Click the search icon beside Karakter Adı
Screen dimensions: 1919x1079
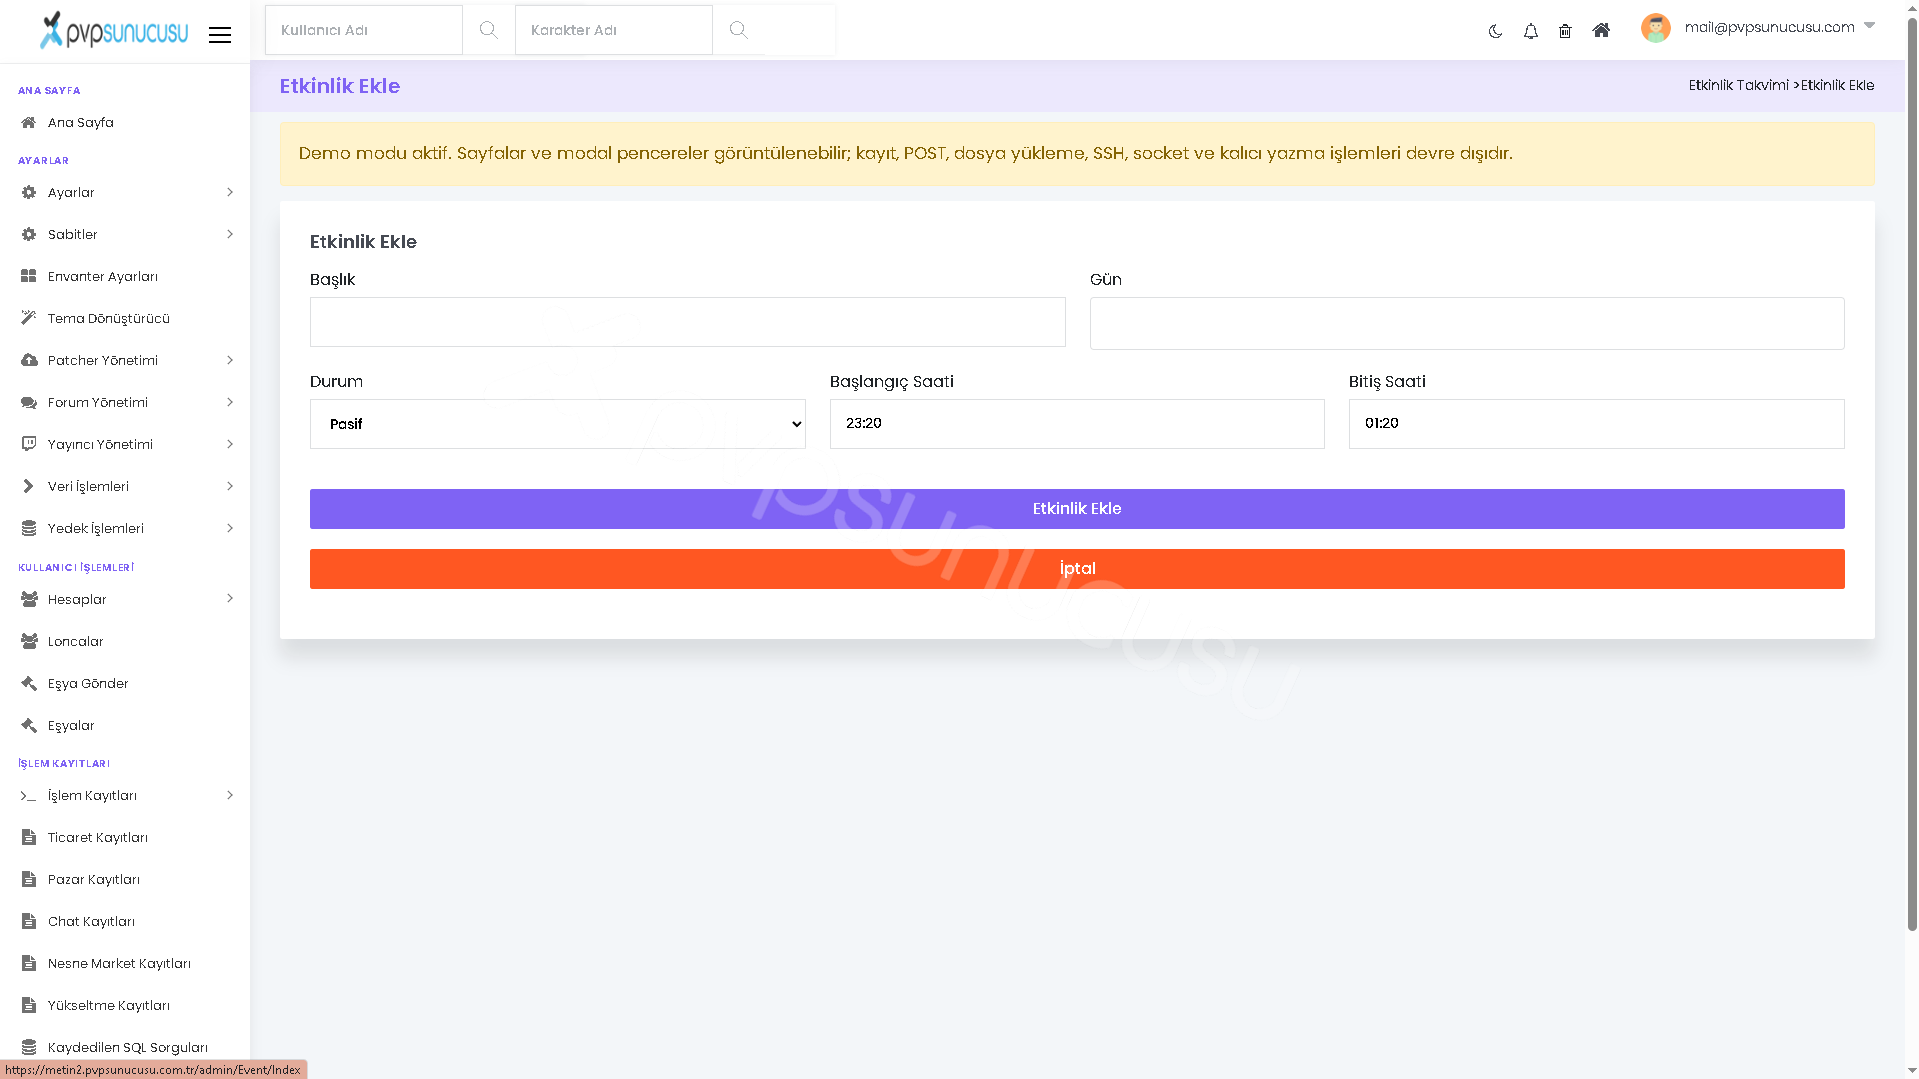click(x=738, y=30)
